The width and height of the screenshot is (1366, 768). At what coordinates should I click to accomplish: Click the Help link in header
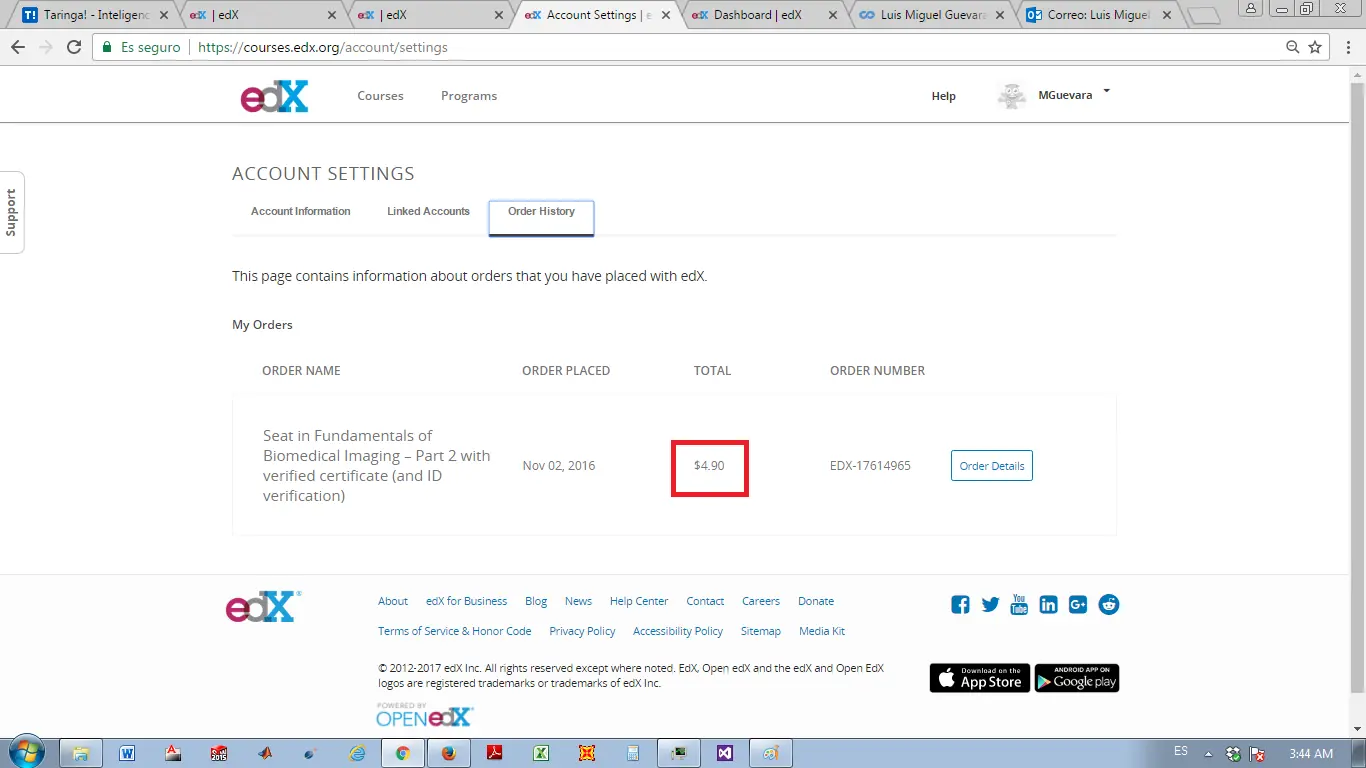point(943,96)
